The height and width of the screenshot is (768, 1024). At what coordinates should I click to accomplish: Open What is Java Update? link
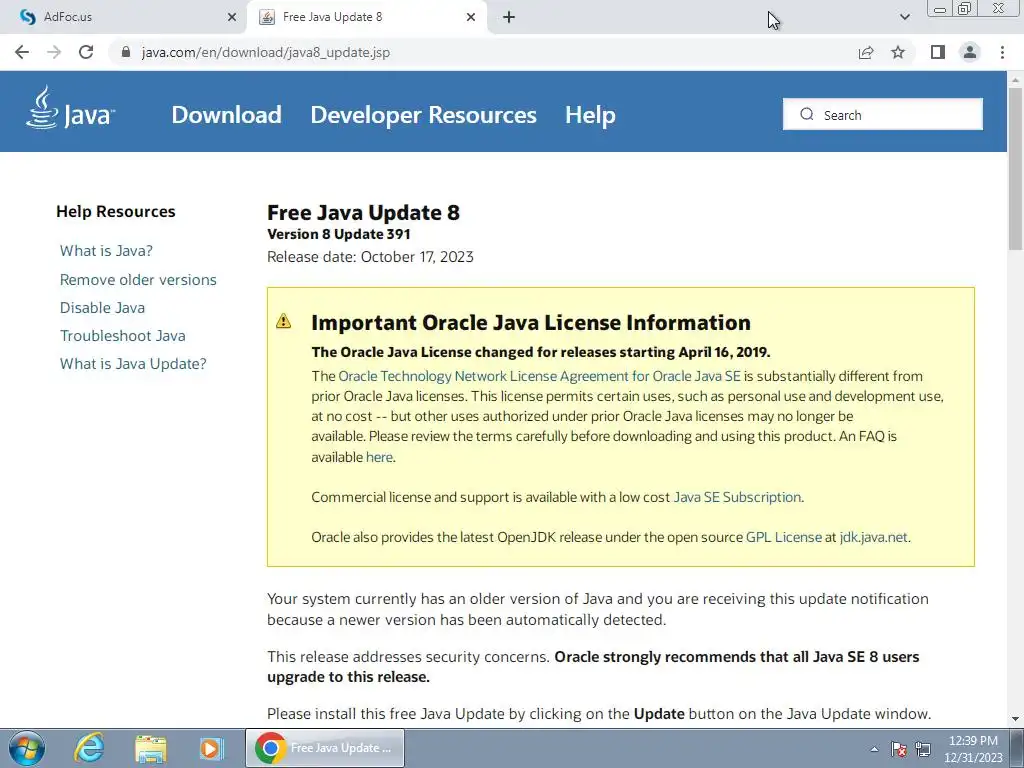pos(133,364)
